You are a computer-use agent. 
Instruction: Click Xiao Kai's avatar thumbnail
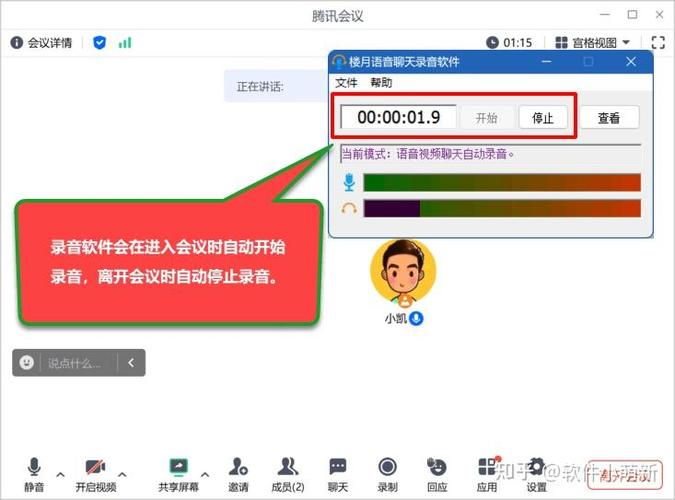tap(403, 272)
